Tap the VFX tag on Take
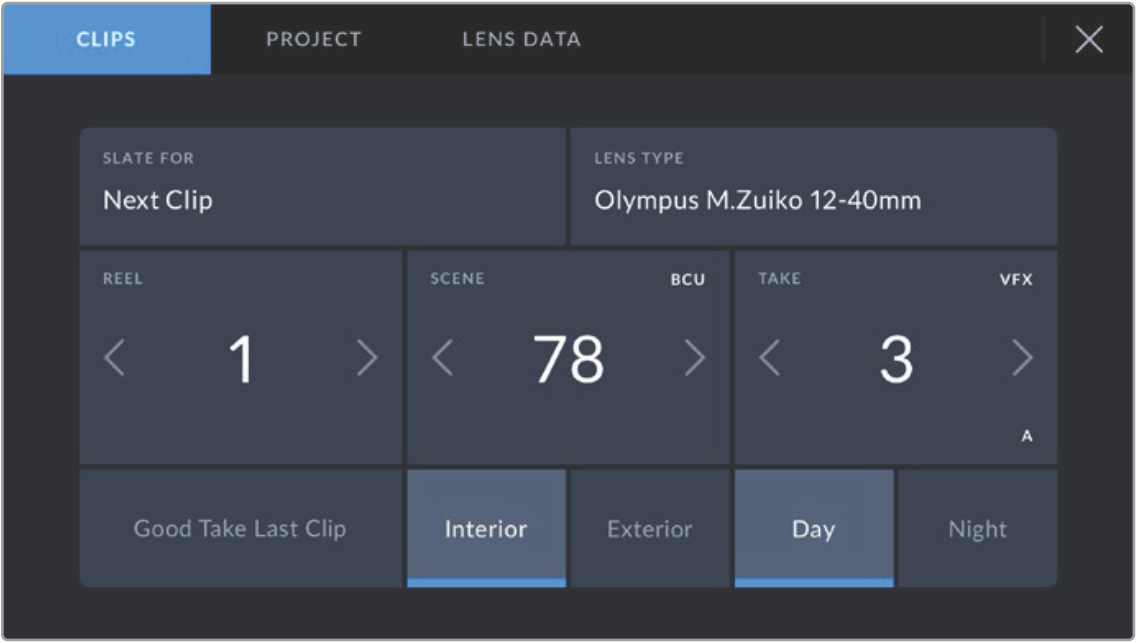 [x=1016, y=280]
